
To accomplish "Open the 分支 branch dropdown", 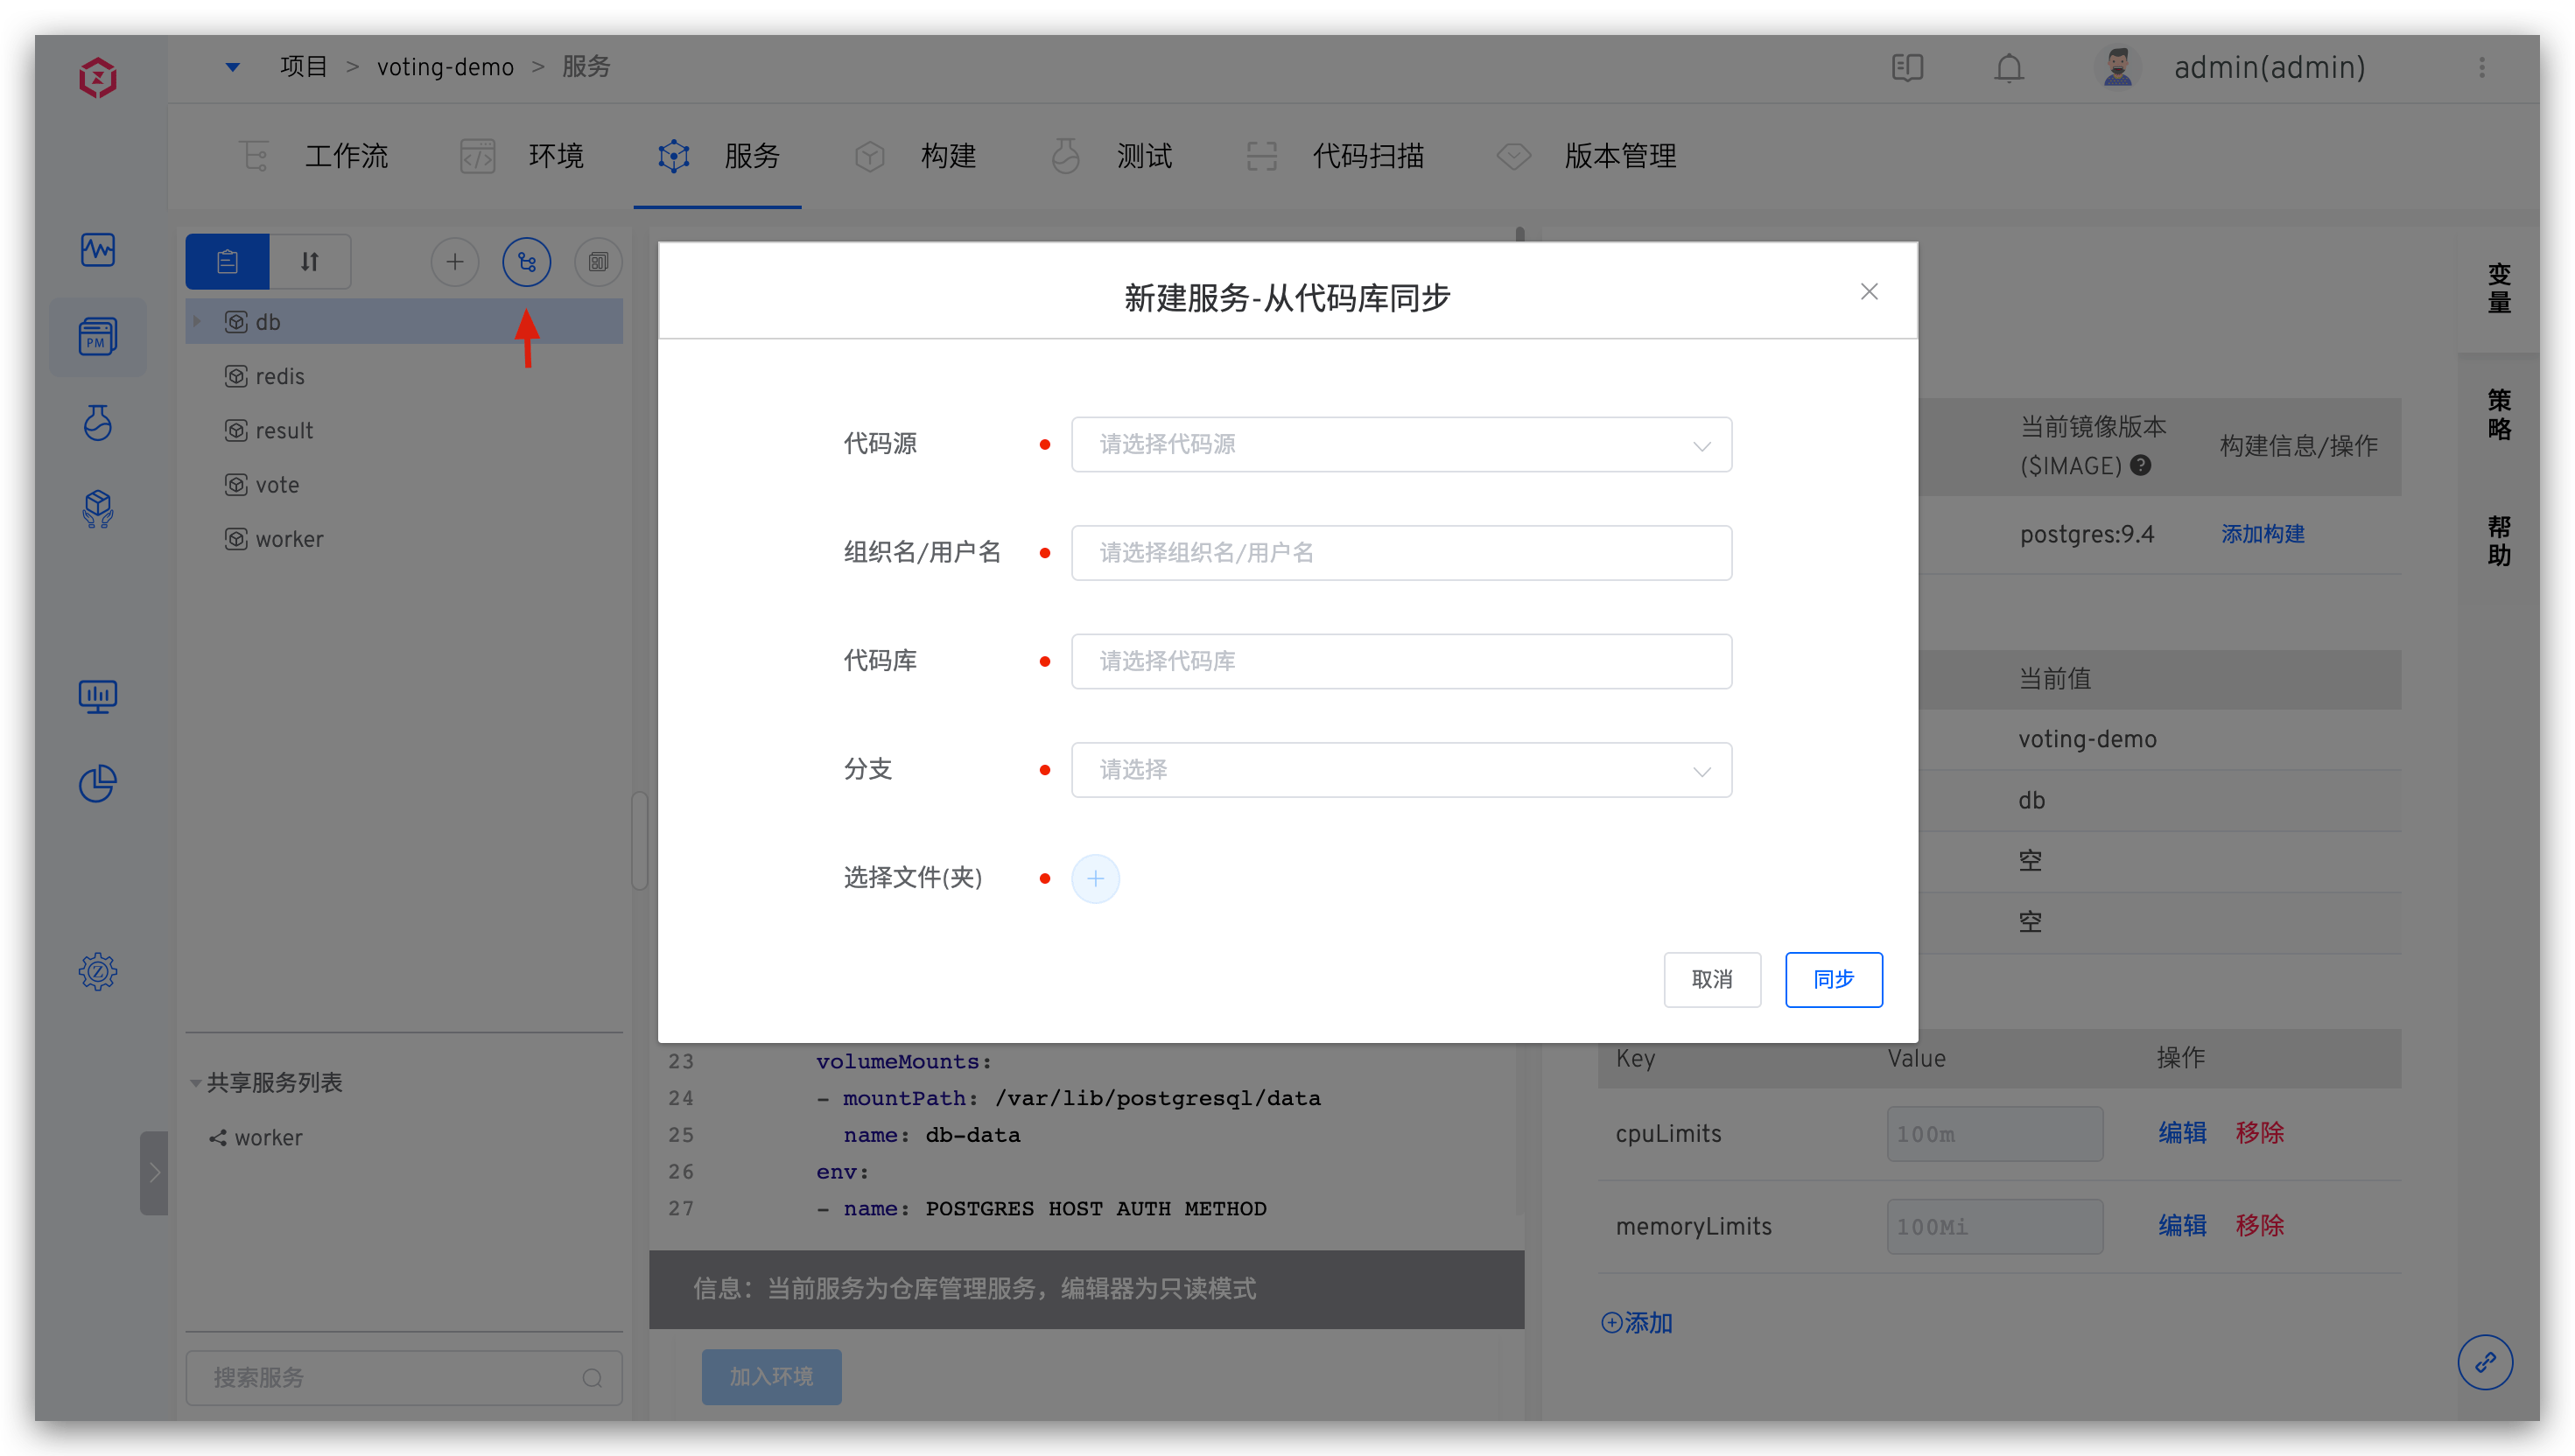I will tap(1400, 770).
